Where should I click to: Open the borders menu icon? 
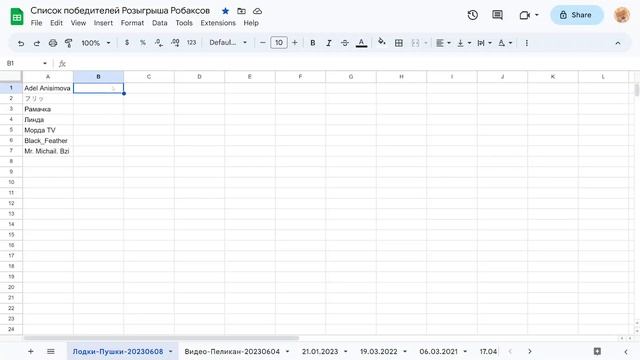[399, 43]
